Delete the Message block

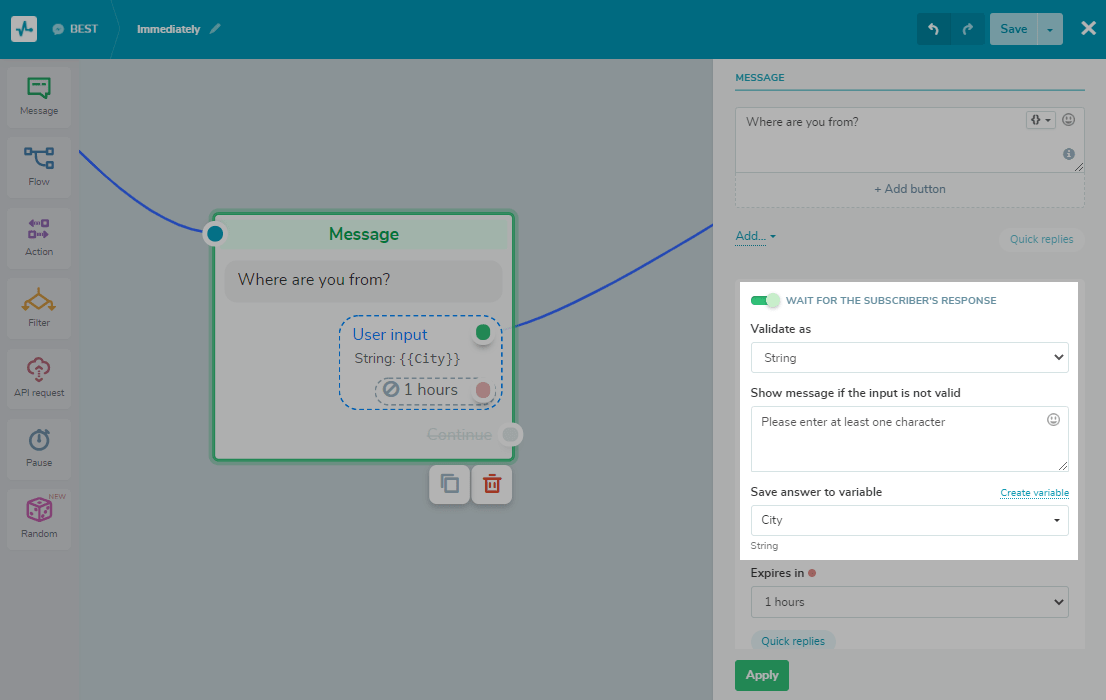[x=492, y=484]
